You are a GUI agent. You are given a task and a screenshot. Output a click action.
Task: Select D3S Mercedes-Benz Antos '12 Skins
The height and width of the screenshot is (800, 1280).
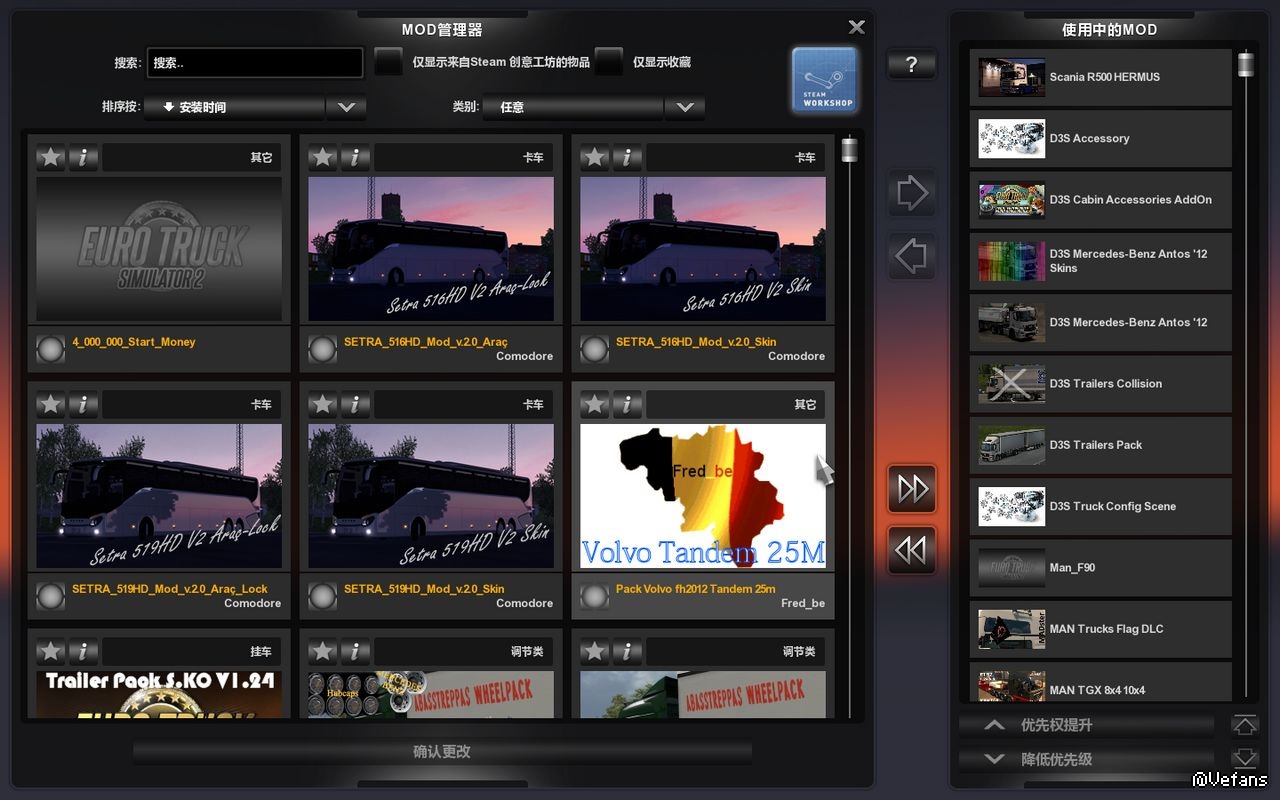[1101, 261]
